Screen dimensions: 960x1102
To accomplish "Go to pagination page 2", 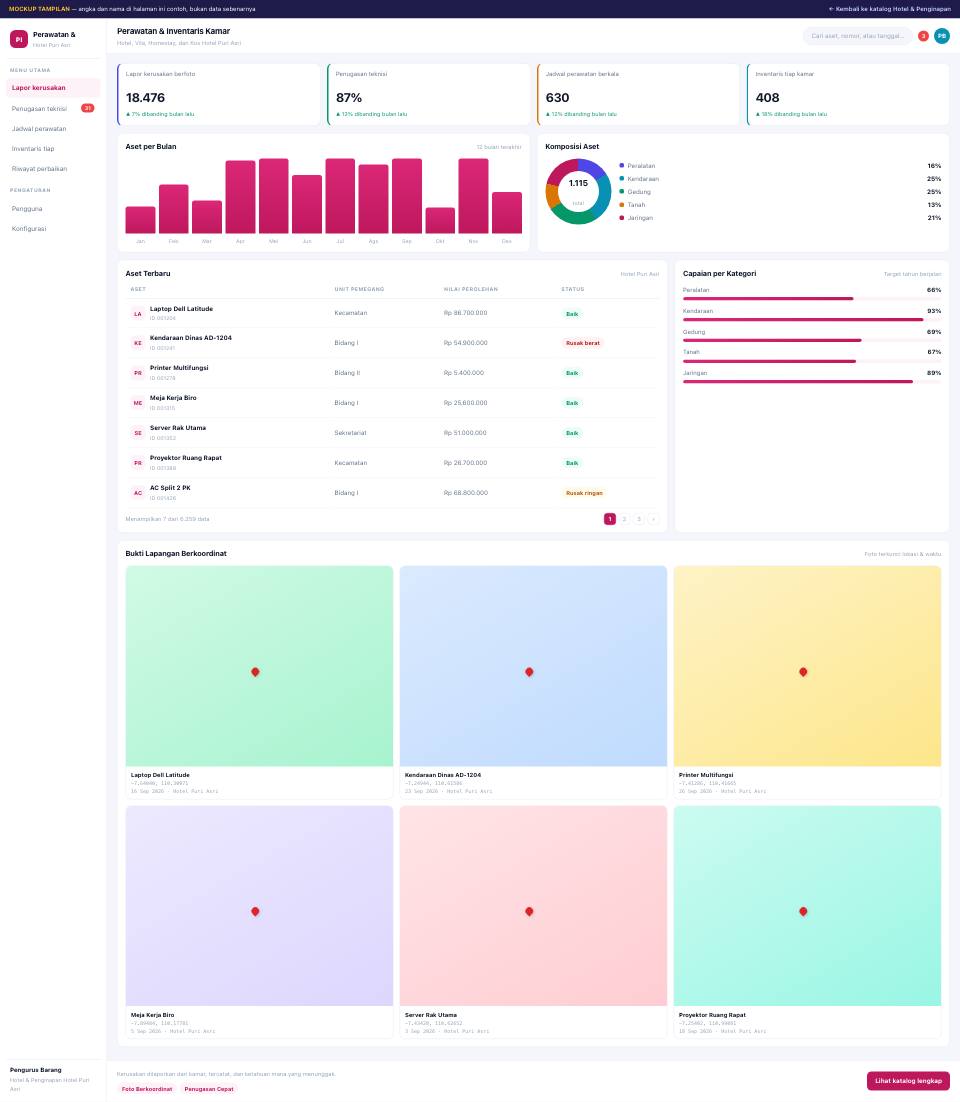I will [624, 519].
